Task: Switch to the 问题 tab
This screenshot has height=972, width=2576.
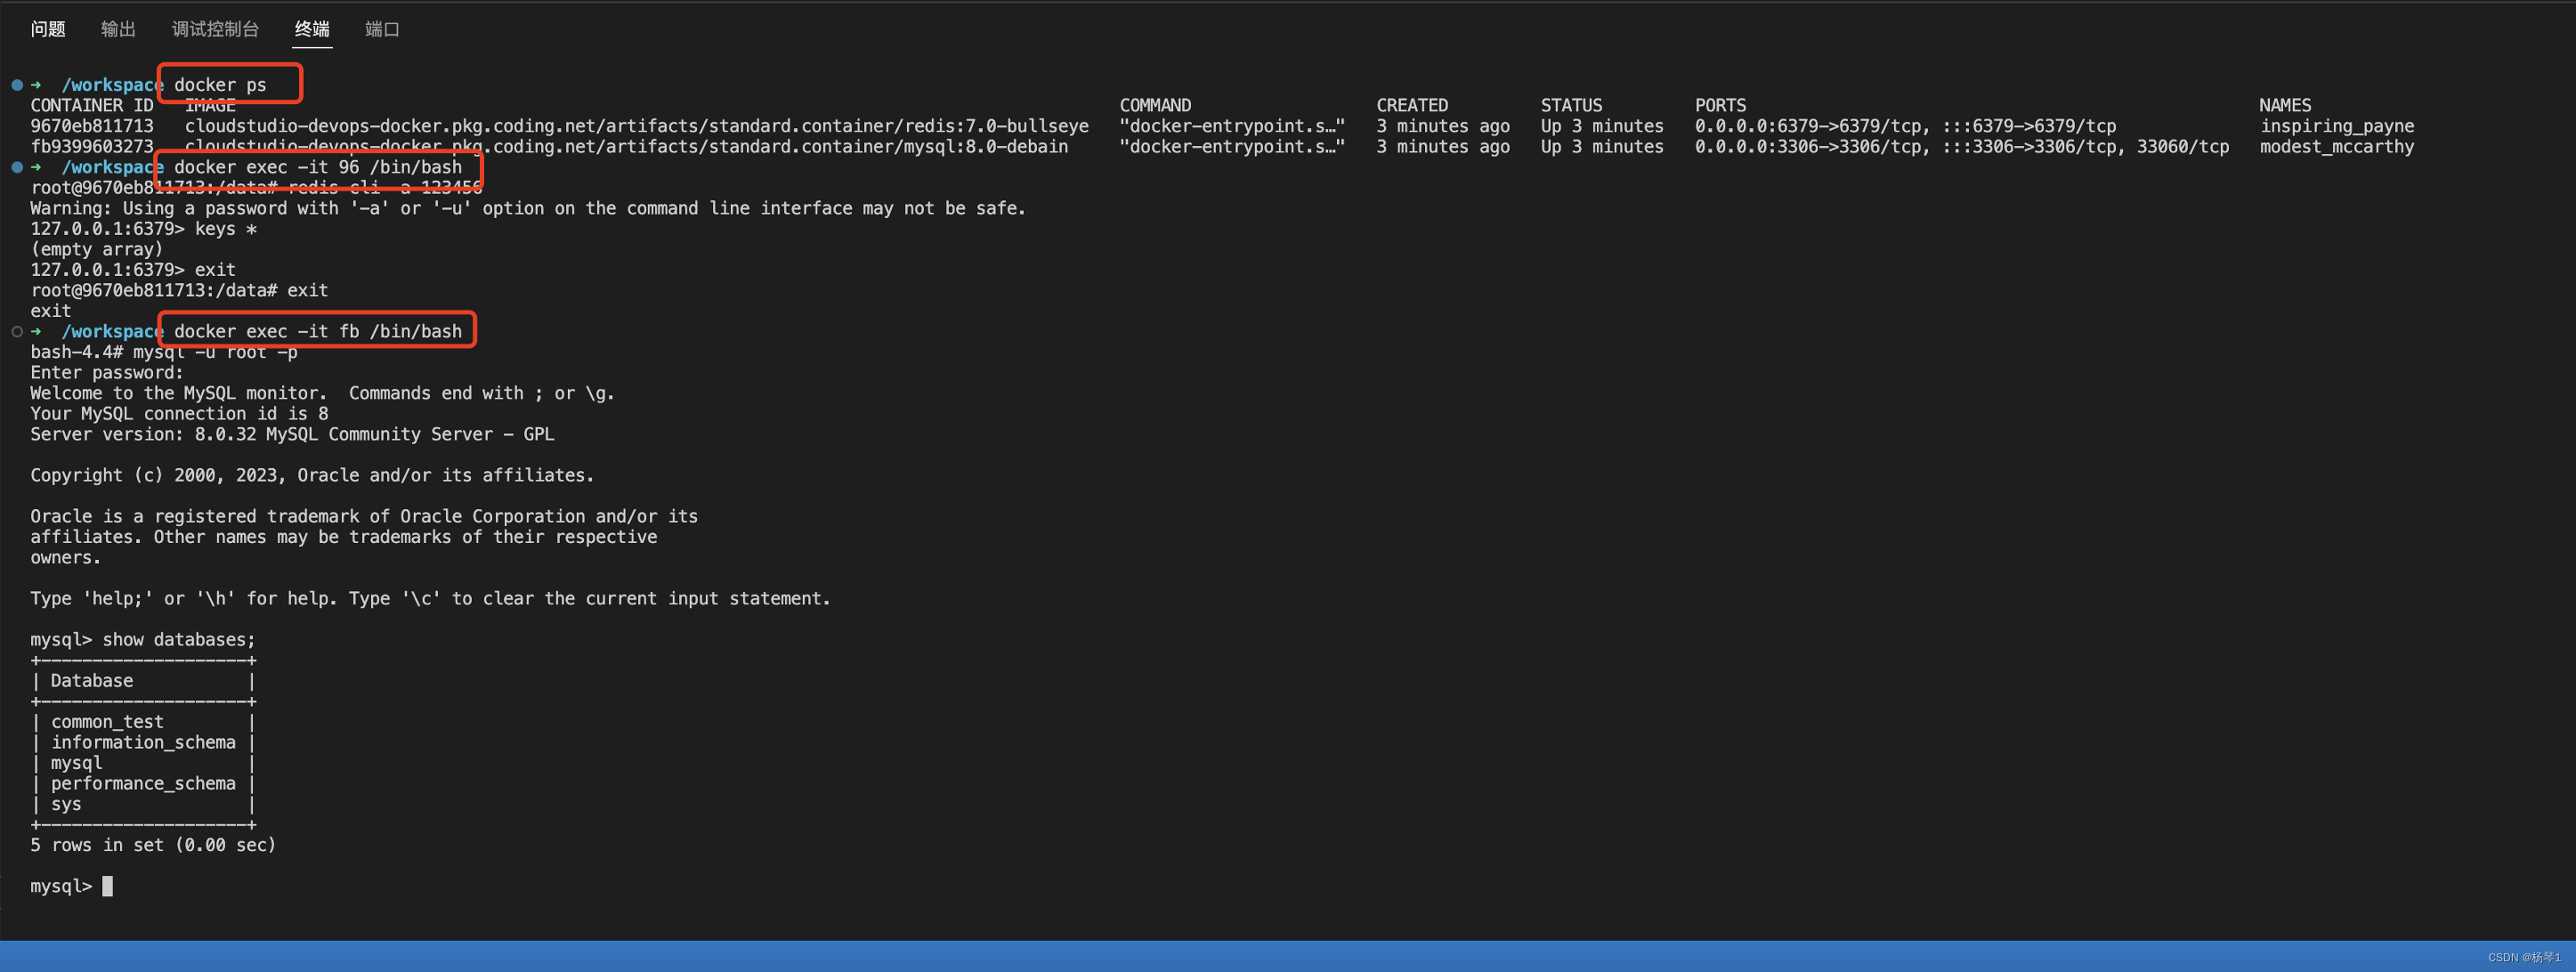Action: [48, 29]
